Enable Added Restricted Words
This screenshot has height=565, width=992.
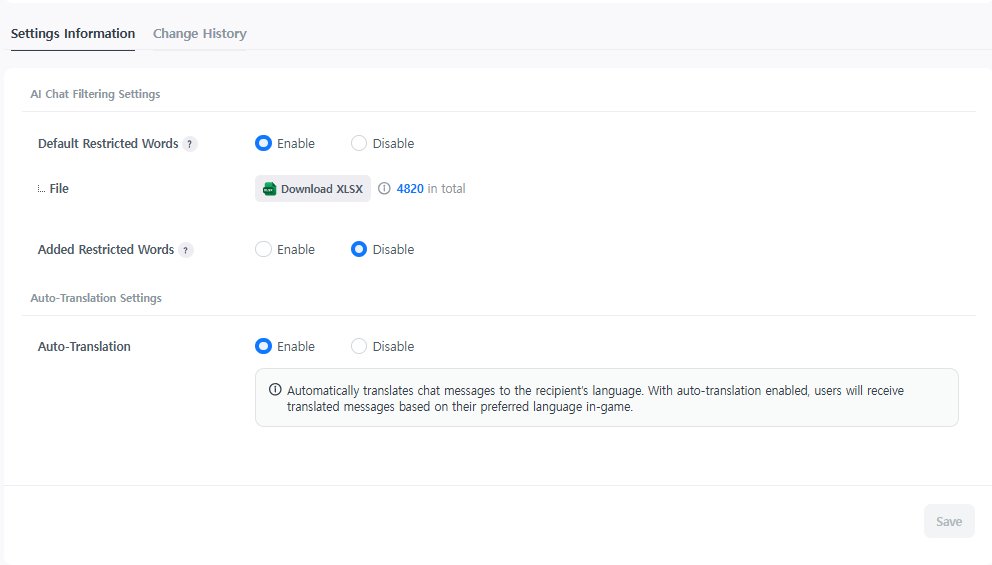pyautogui.click(x=263, y=249)
